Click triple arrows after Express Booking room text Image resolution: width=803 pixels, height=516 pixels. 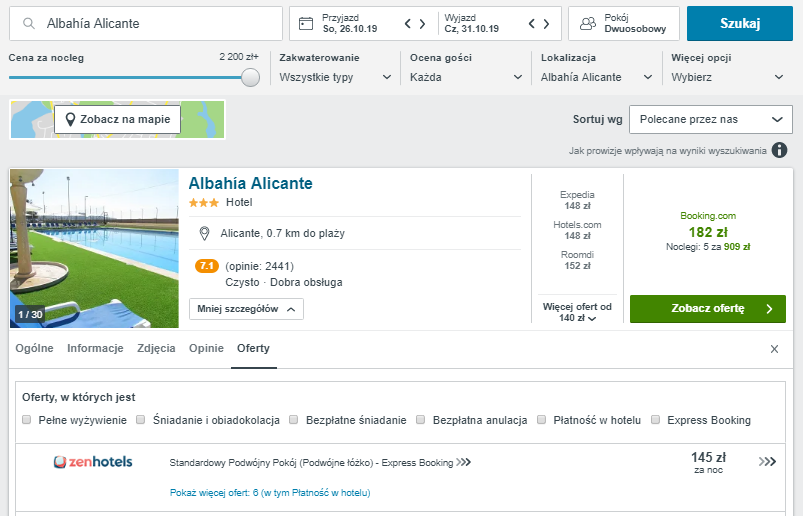pos(463,462)
